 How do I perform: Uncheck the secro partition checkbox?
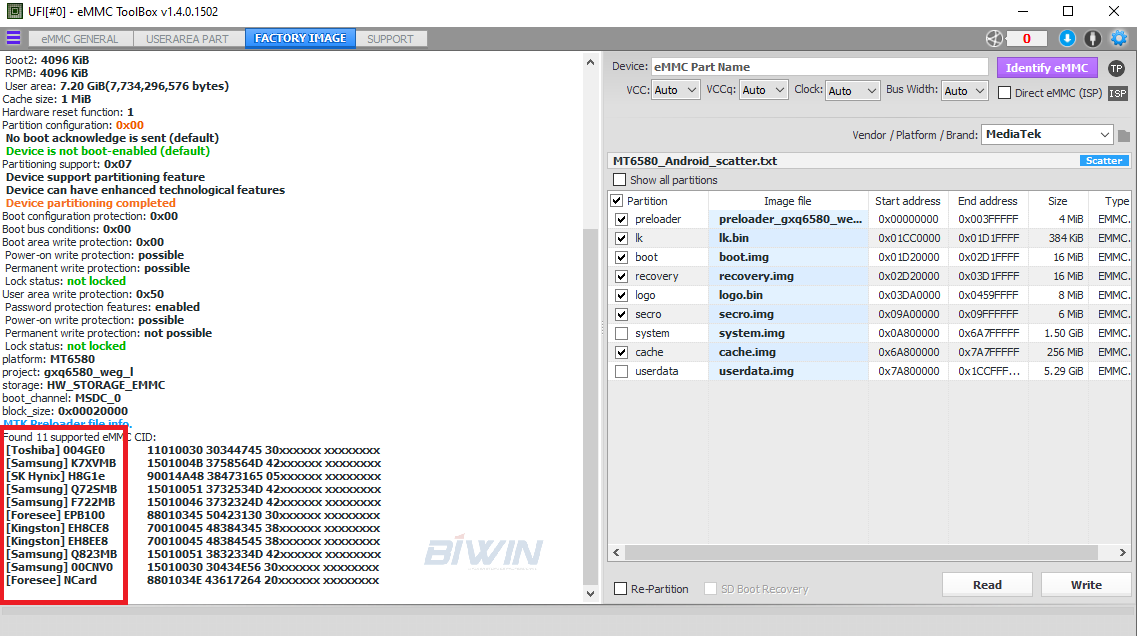click(x=621, y=314)
